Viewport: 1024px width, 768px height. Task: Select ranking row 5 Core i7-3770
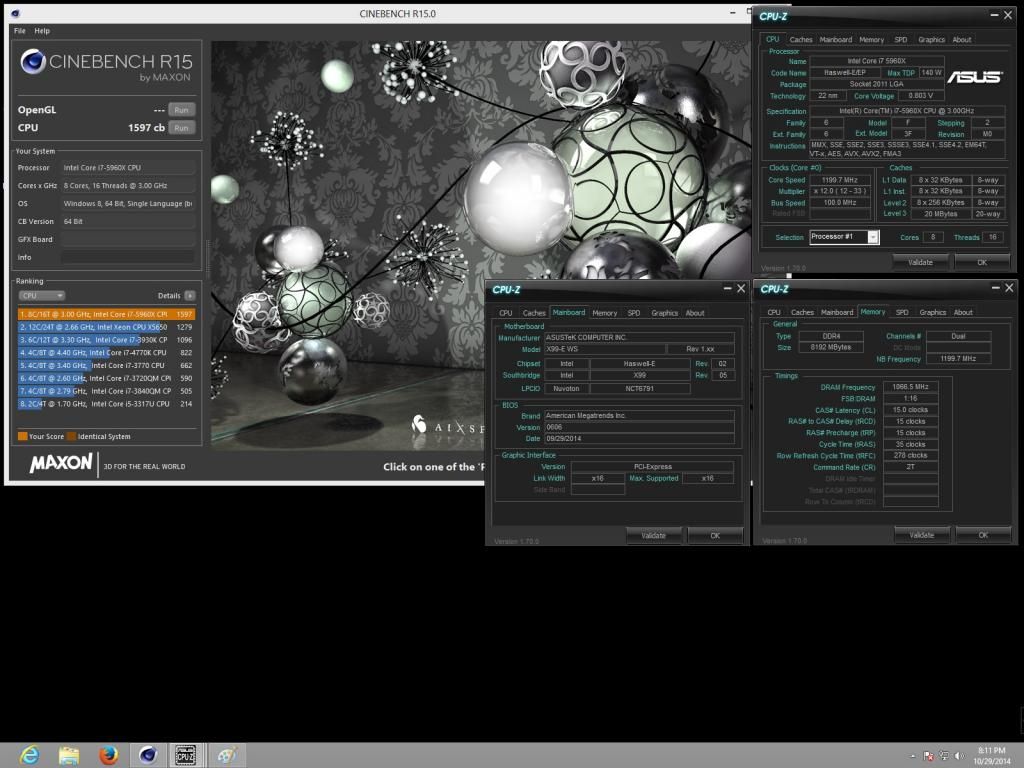pyautogui.click(x=106, y=366)
